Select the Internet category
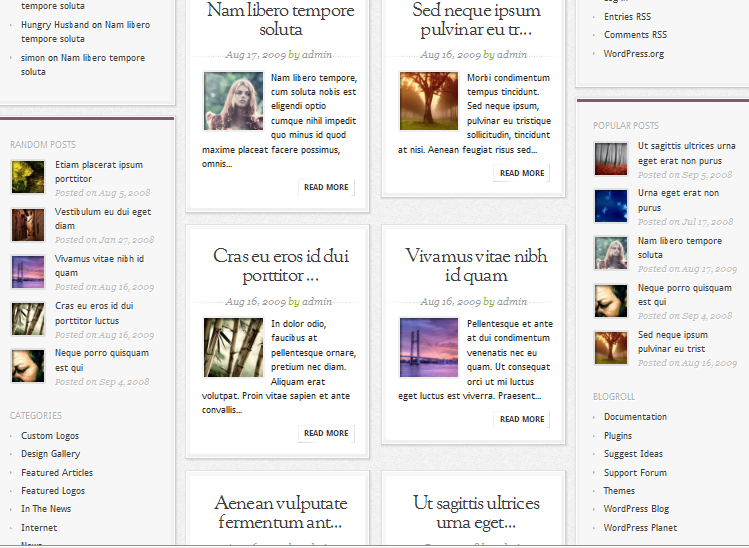 click(39, 527)
